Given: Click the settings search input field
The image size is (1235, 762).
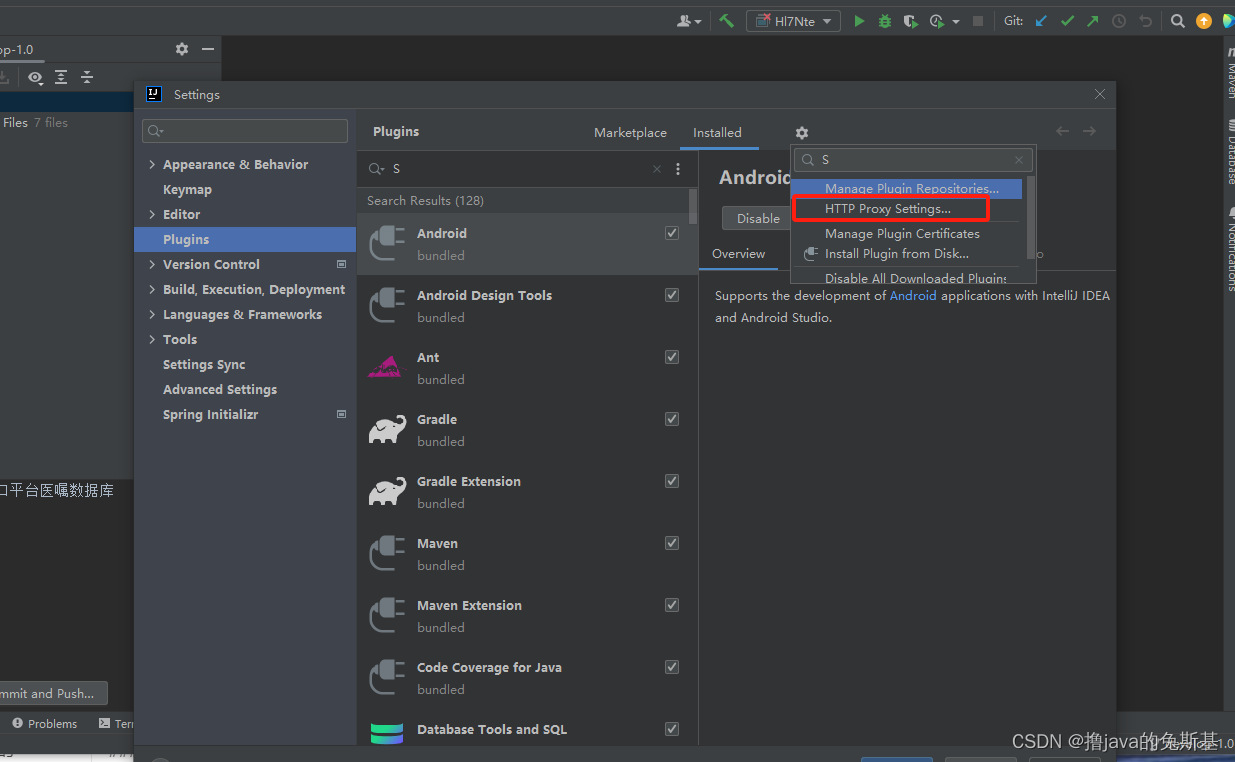Looking at the screenshot, I should point(245,131).
